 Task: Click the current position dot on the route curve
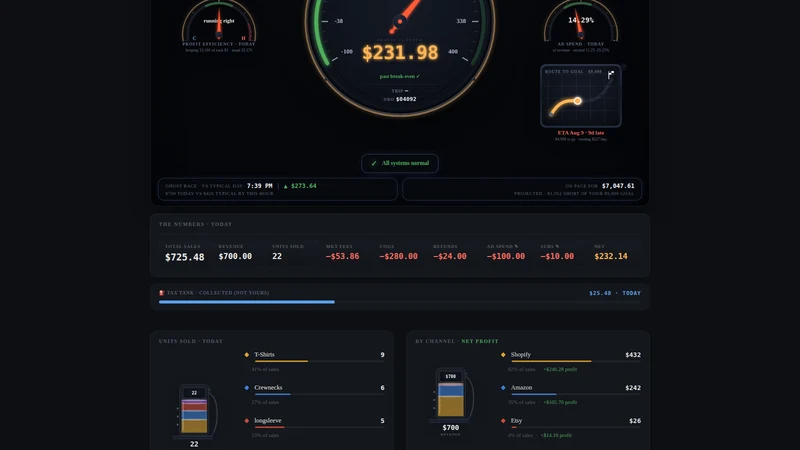(578, 101)
